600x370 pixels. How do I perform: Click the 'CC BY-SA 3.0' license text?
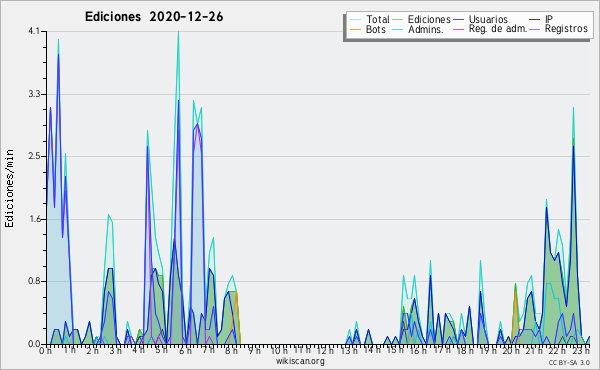pos(569,362)
